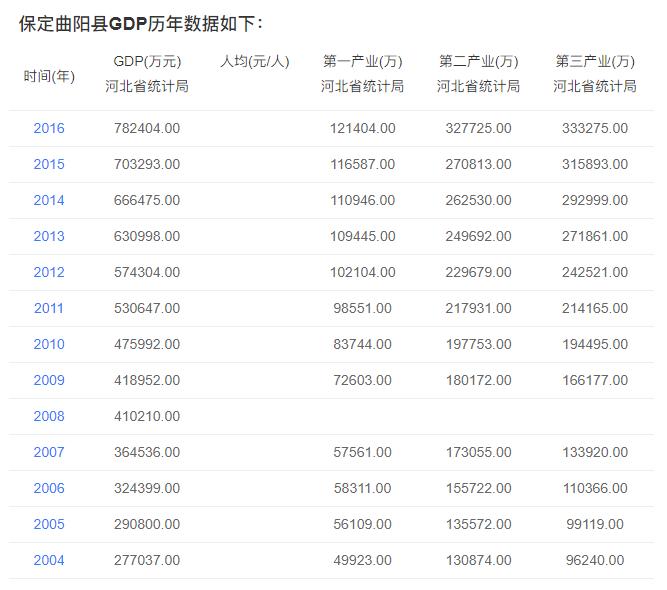Image resolution: width=667 pixels, height=590 pixels.
Task: Select GDP value 703293.00
Action: pos(147,164)
